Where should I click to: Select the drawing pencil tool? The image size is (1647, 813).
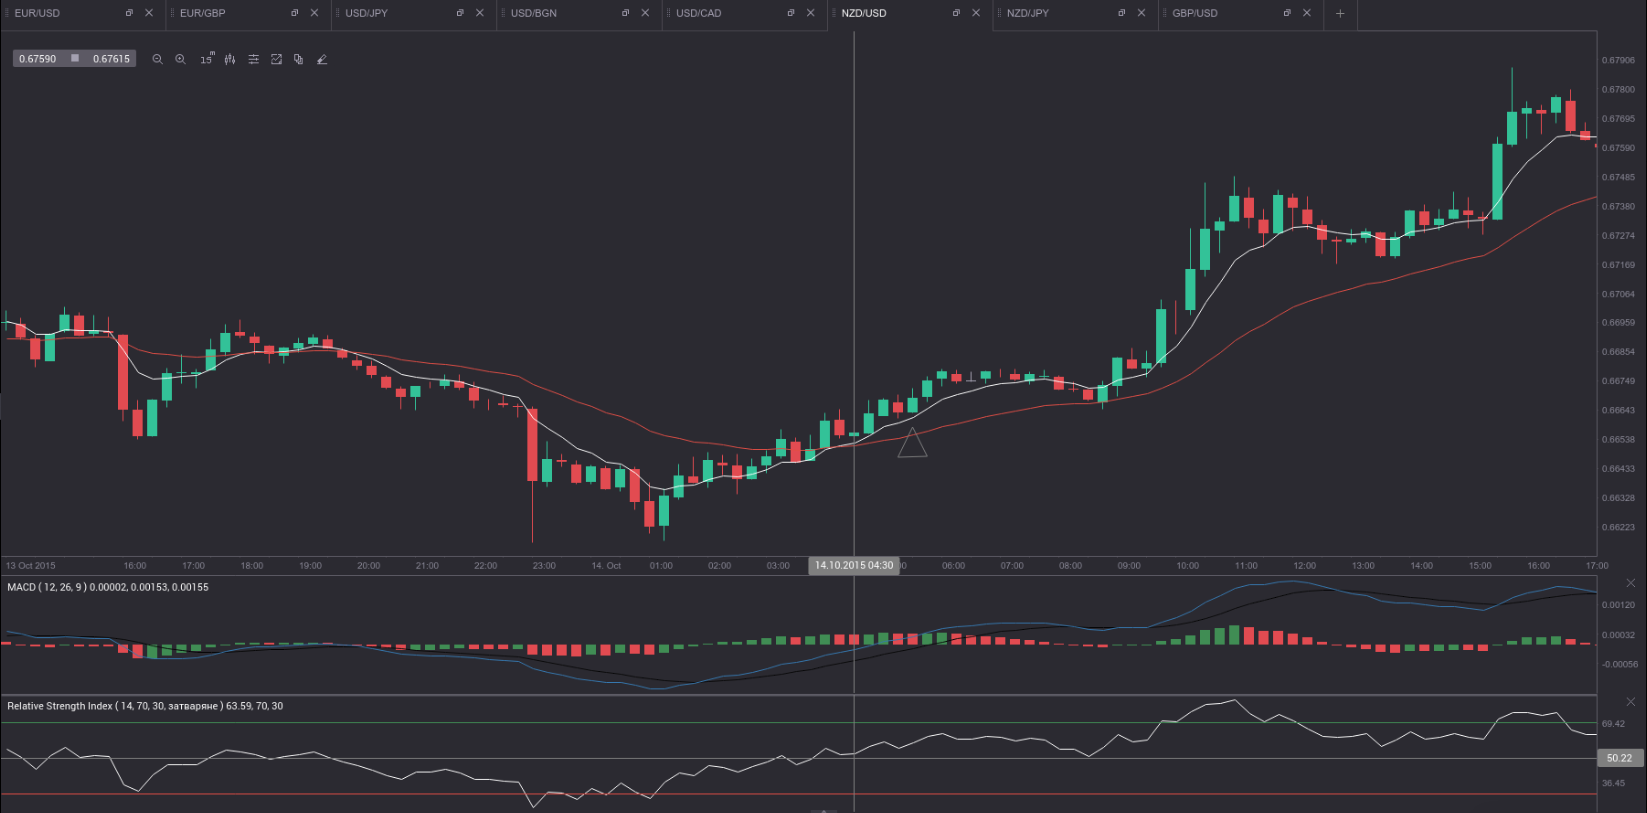322,59
